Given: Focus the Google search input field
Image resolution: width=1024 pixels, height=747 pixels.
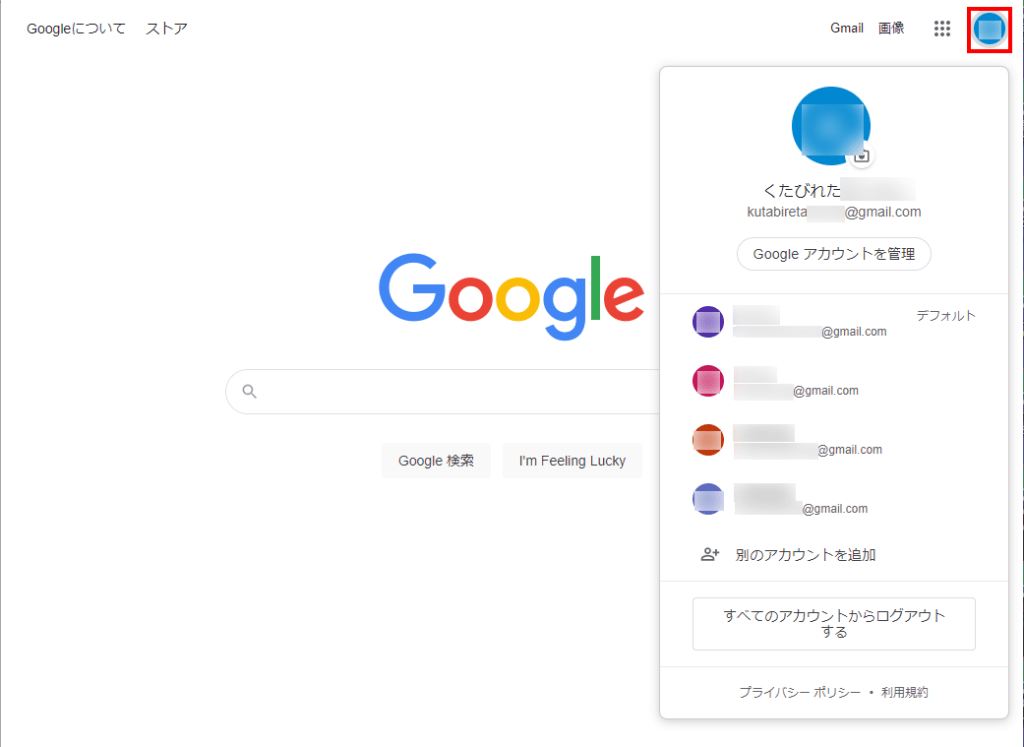Looking at the screenshot, I should click(457, 392).
